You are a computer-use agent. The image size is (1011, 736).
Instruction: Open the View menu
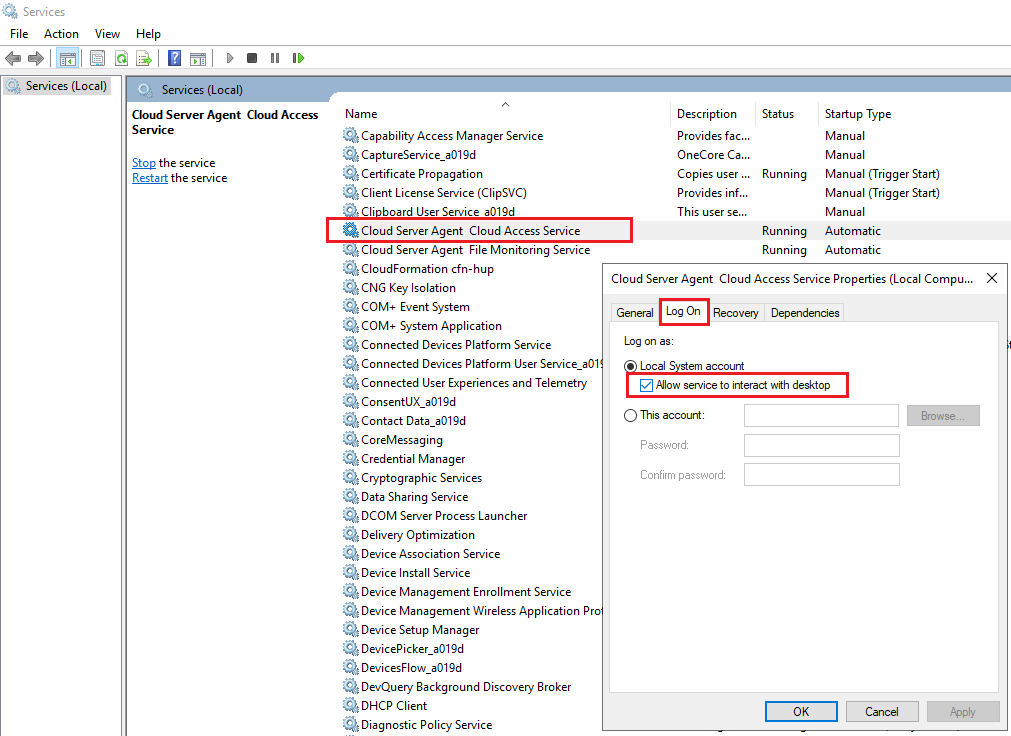click(107, 34)
